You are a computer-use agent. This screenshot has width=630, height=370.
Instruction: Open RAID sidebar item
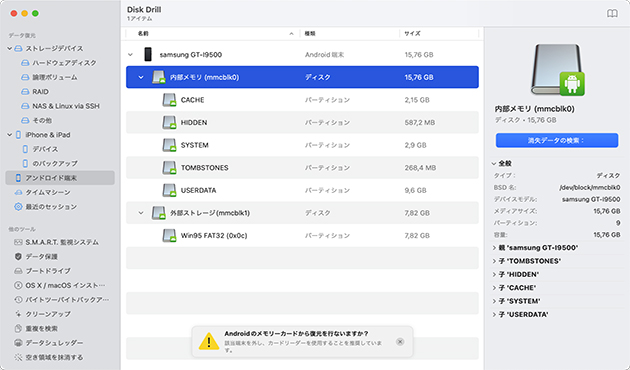40,92
